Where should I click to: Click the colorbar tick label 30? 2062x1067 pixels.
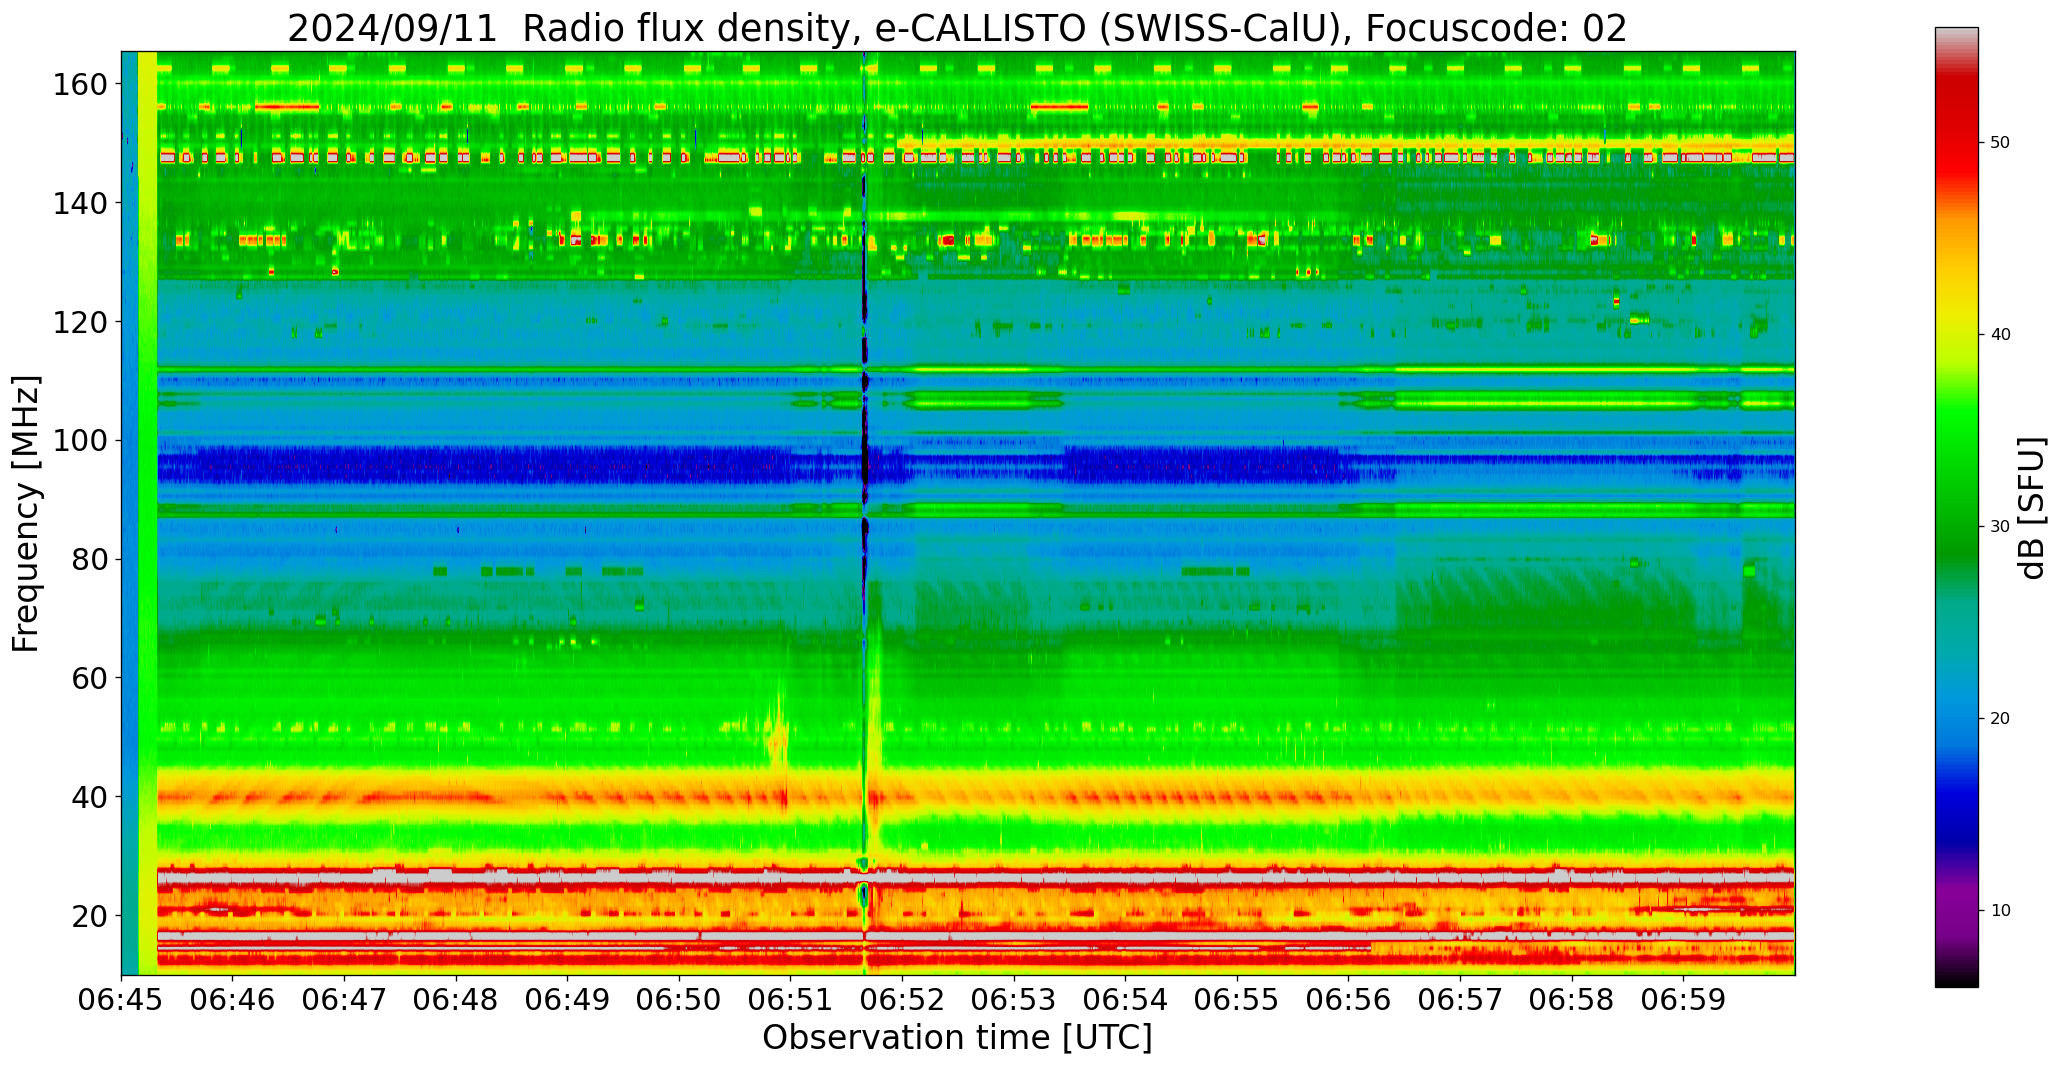[2000, 527]
